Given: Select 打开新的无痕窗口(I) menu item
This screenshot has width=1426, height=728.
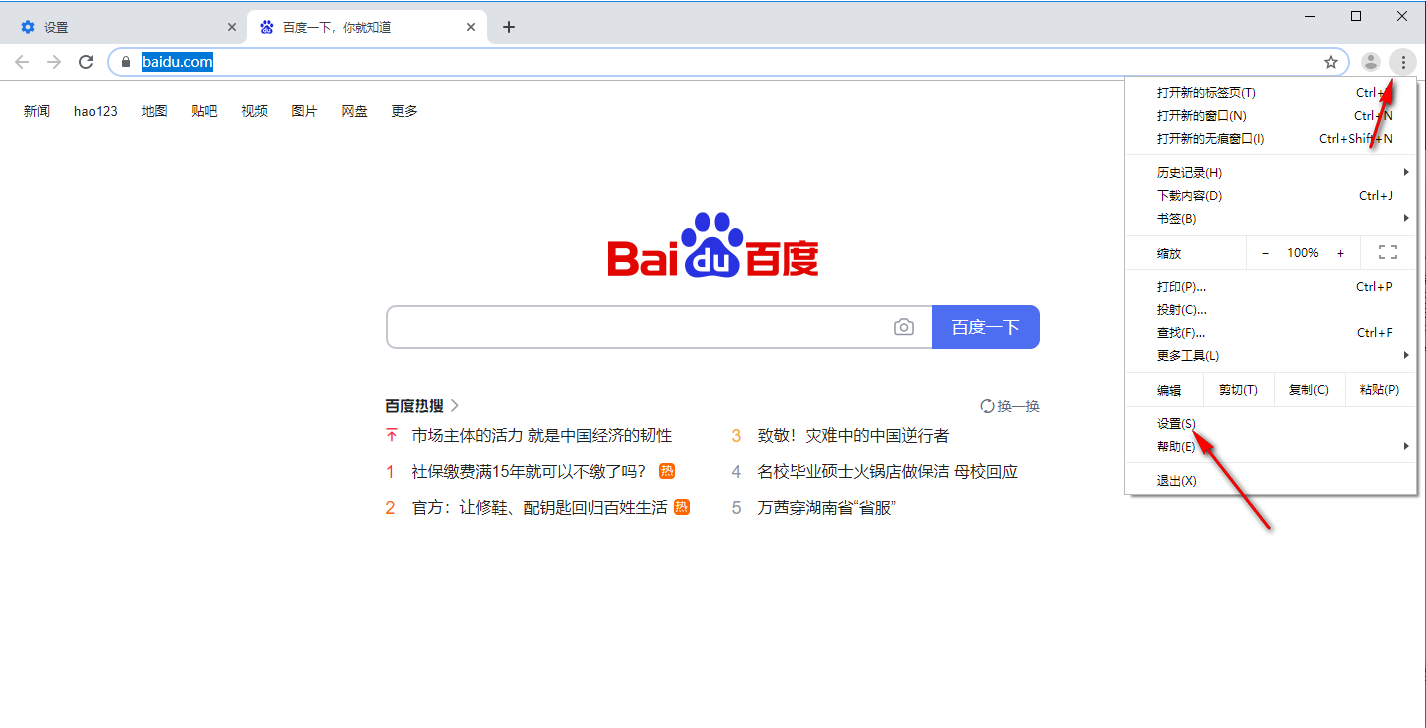Looking at the screenshot, I should [1271, 139].
